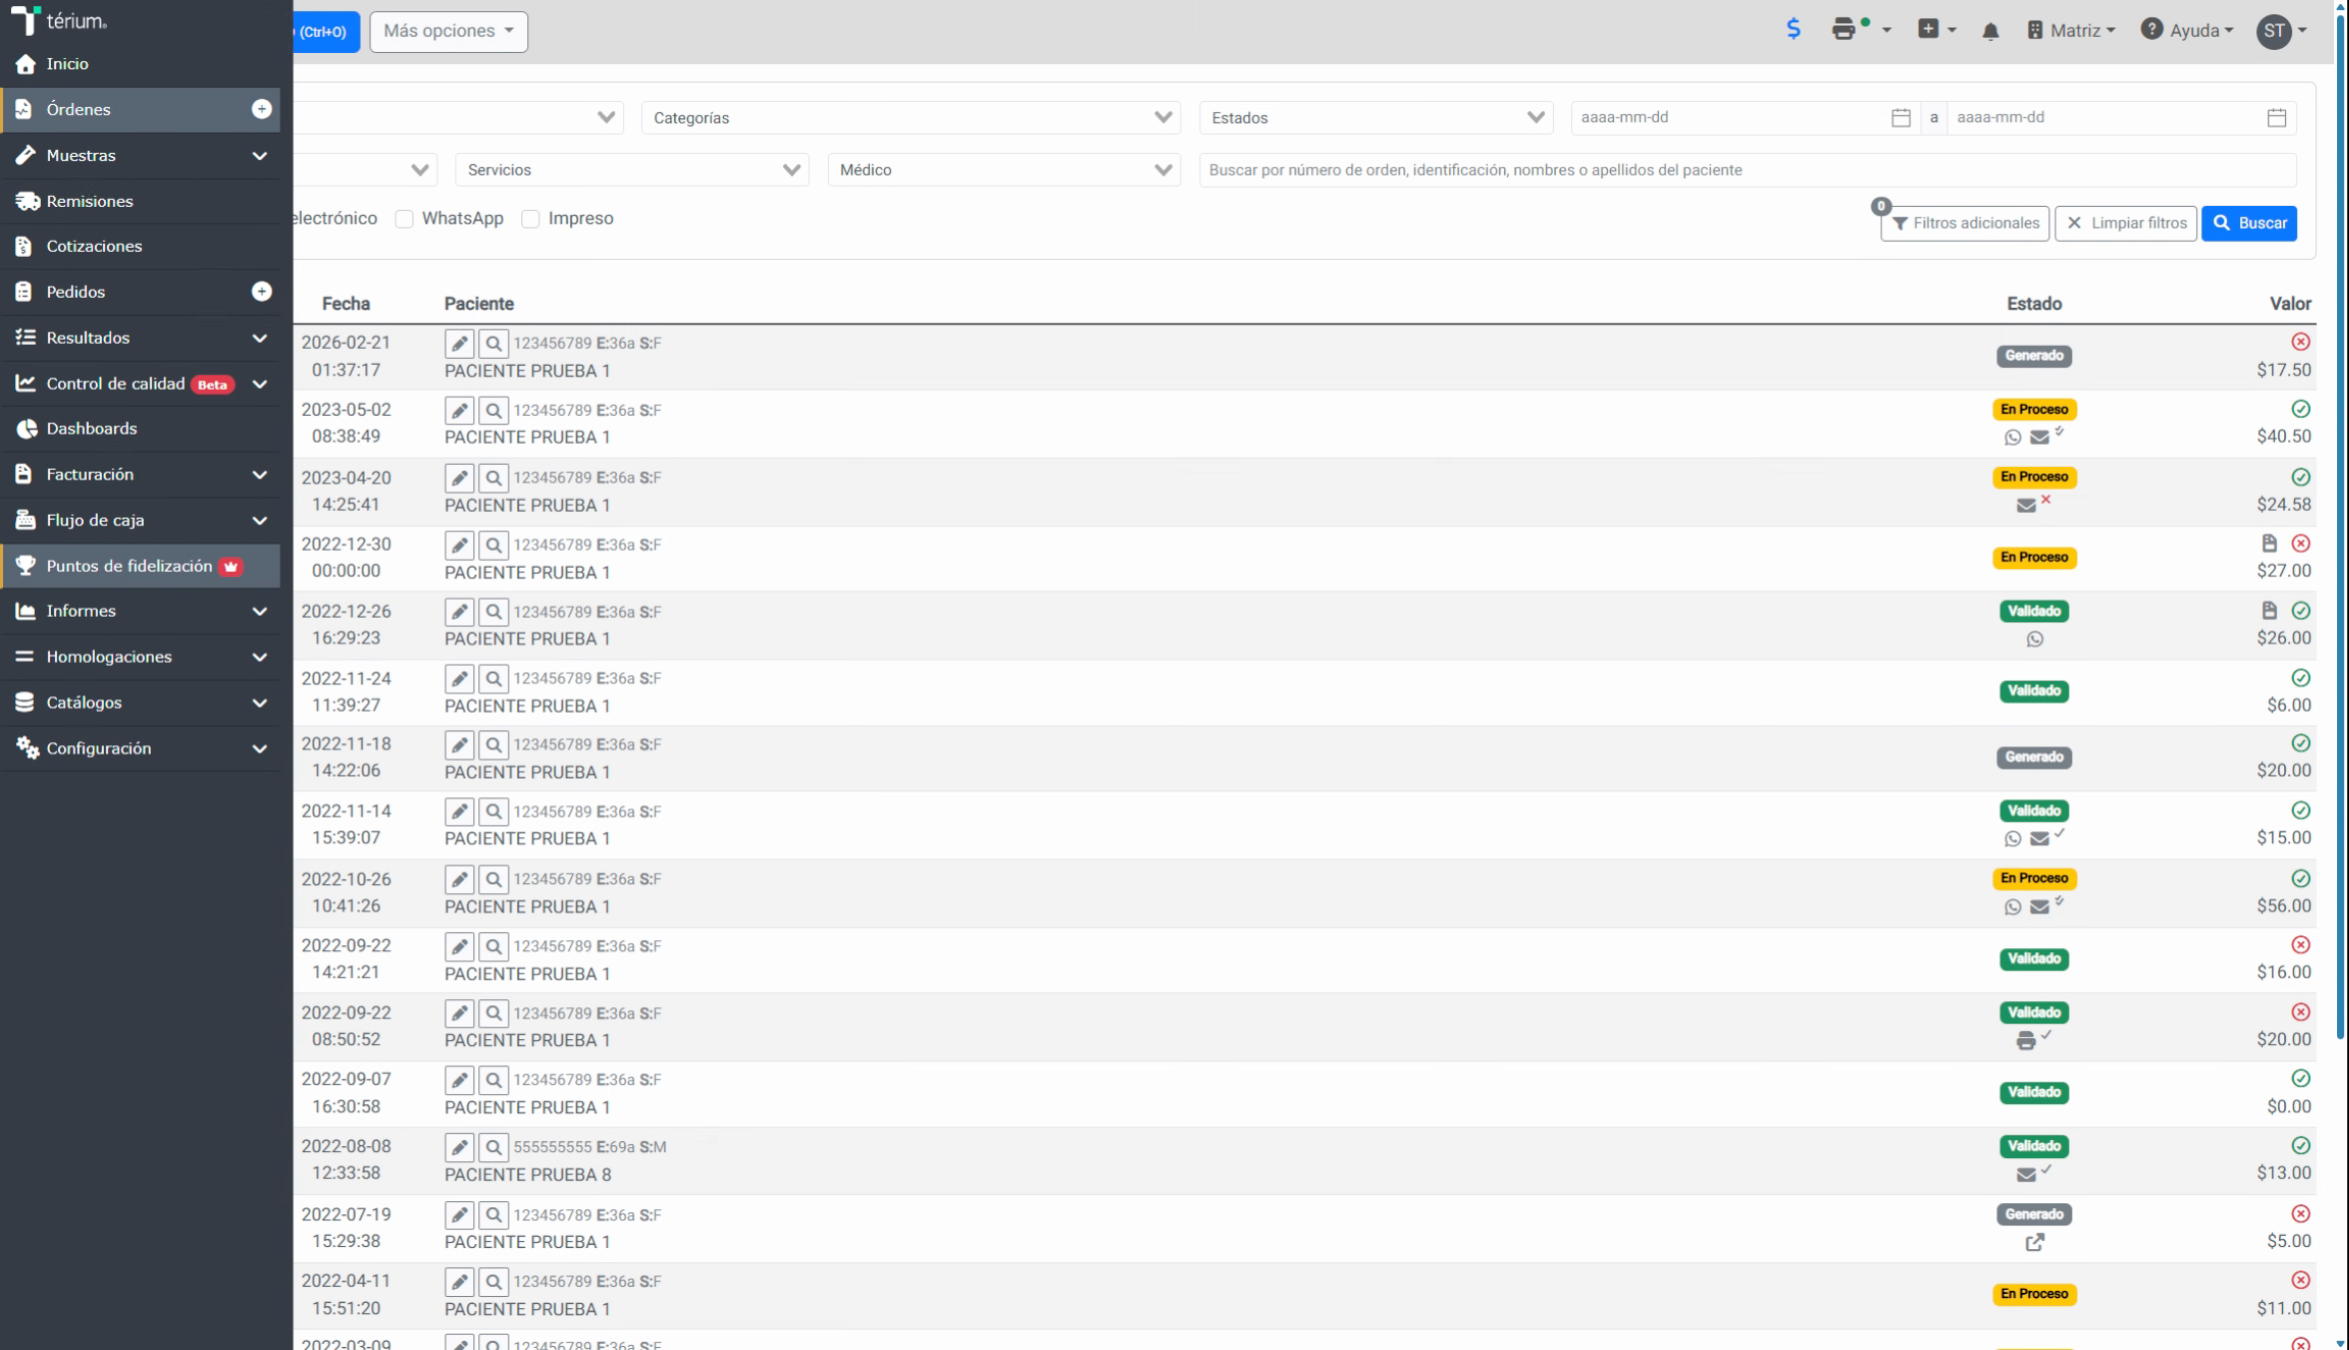Enable the Impreso checkbox filter
Image resolution: width=2349 pixels, height=1350 pixels.
tap(530, 219)
